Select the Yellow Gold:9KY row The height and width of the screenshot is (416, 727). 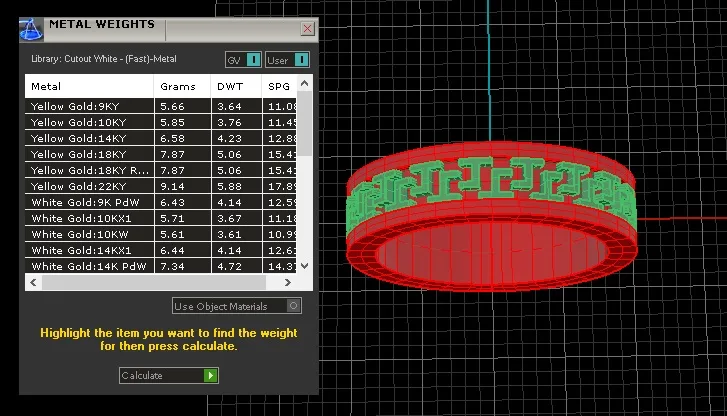click(x=160, y=106)
